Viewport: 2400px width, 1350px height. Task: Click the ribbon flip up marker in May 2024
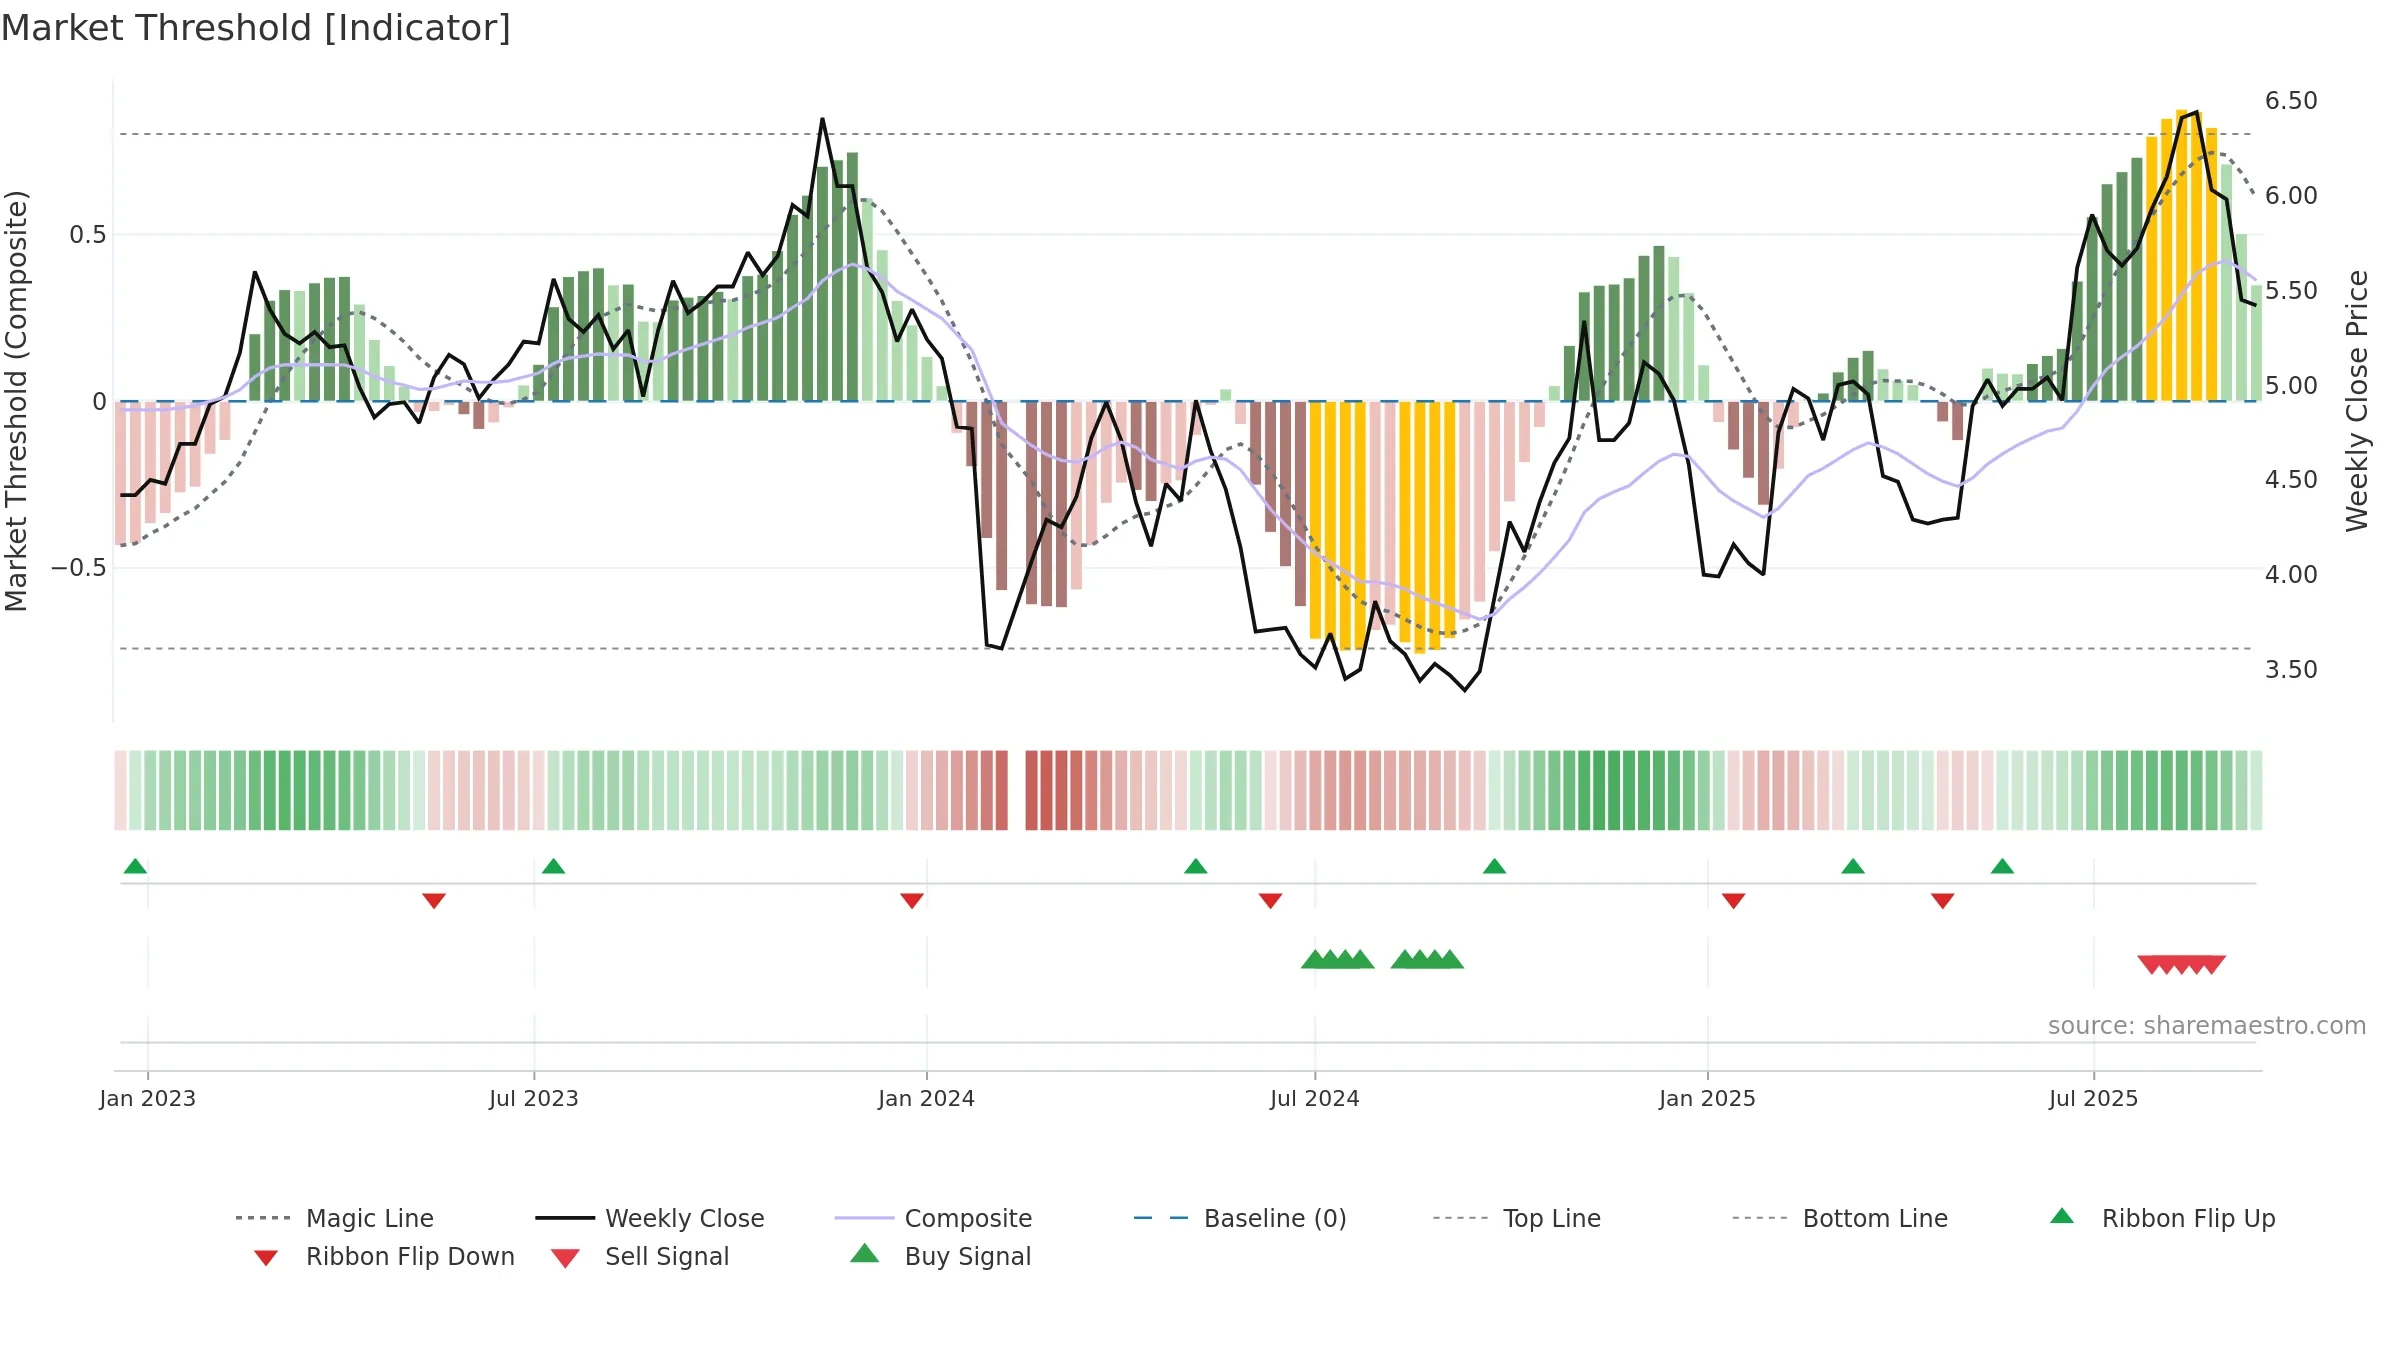(x=1196, y=866)
